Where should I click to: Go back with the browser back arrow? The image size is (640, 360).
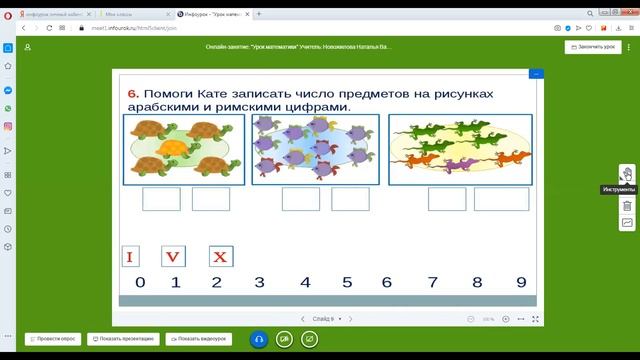click(24, 28)
